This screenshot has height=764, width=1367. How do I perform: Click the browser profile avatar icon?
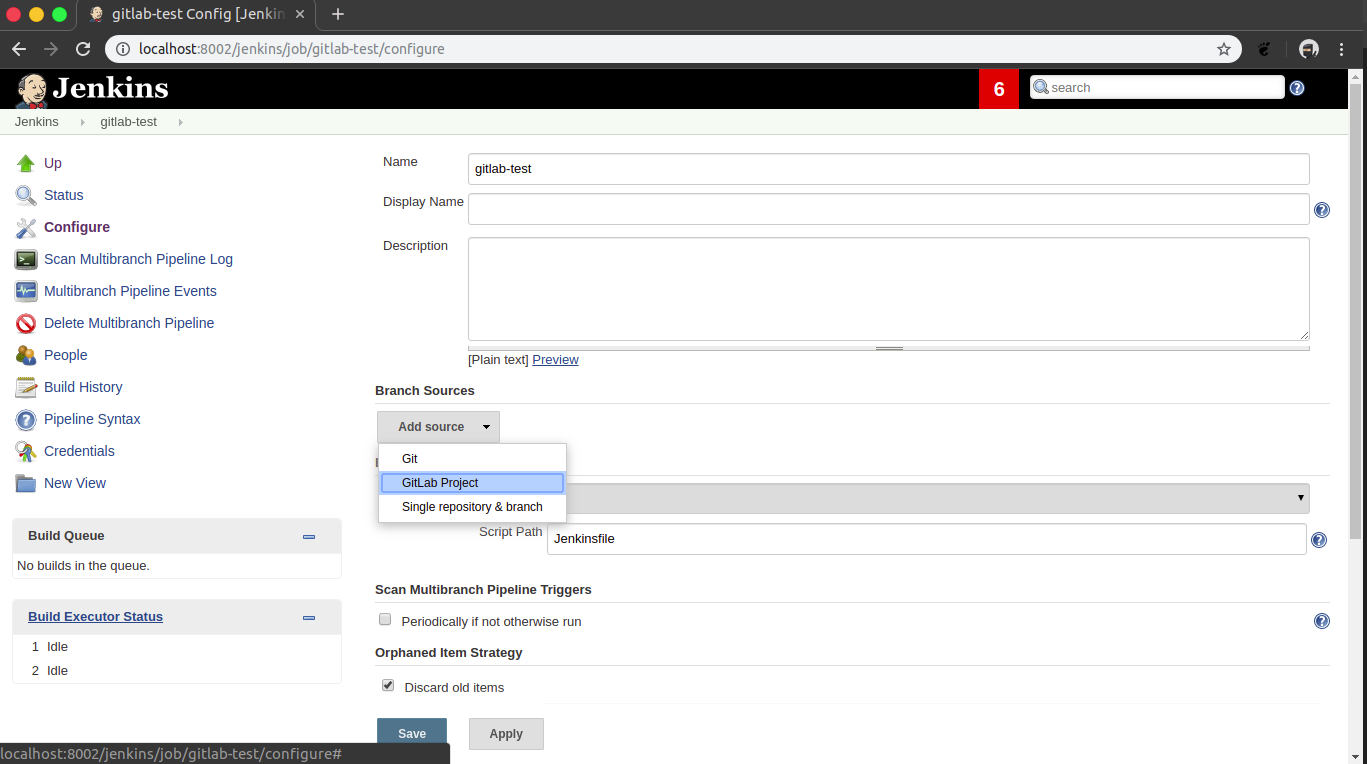coord(1308,48)
